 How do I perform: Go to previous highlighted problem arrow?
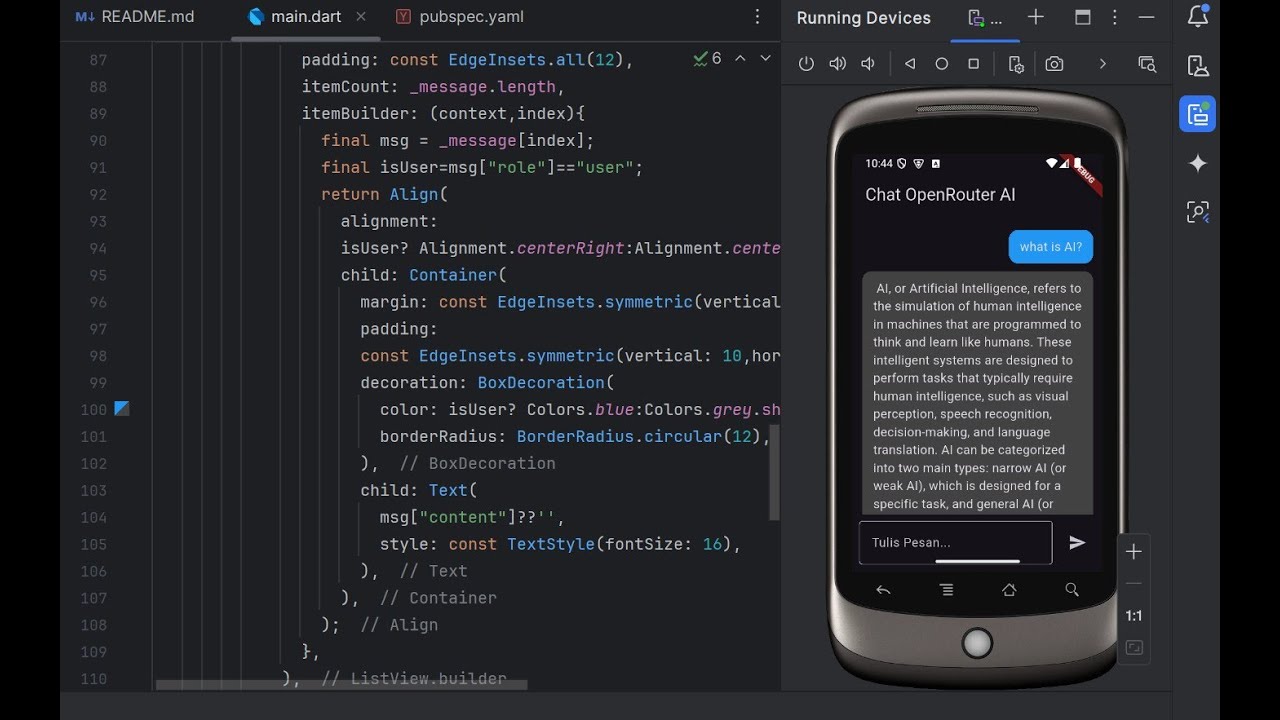click(x=740, y=59)
